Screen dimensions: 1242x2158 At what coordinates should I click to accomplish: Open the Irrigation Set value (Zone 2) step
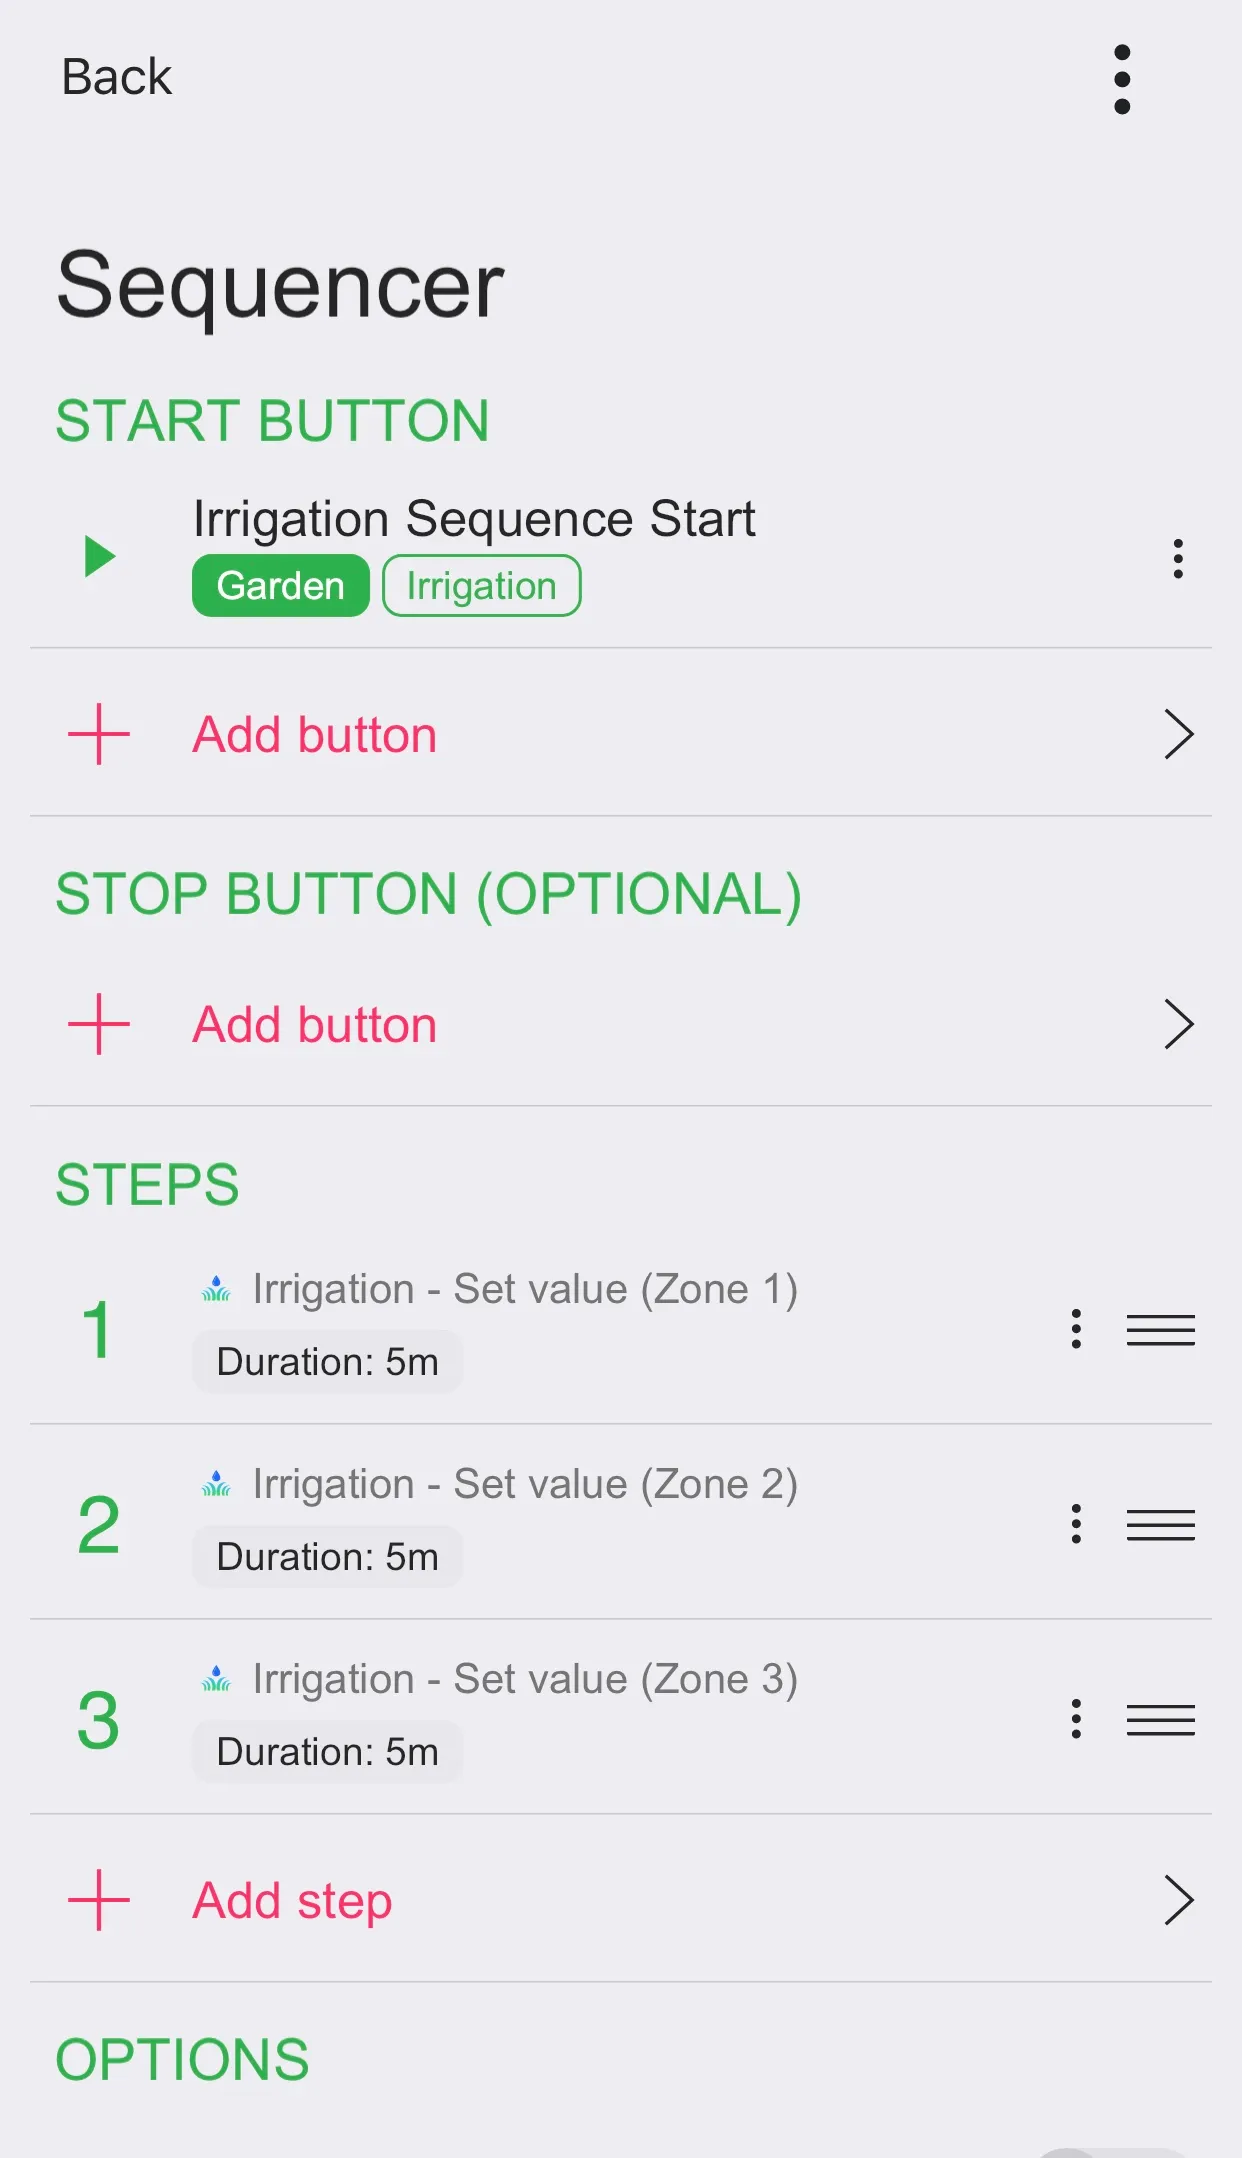tap(524, 1485)
